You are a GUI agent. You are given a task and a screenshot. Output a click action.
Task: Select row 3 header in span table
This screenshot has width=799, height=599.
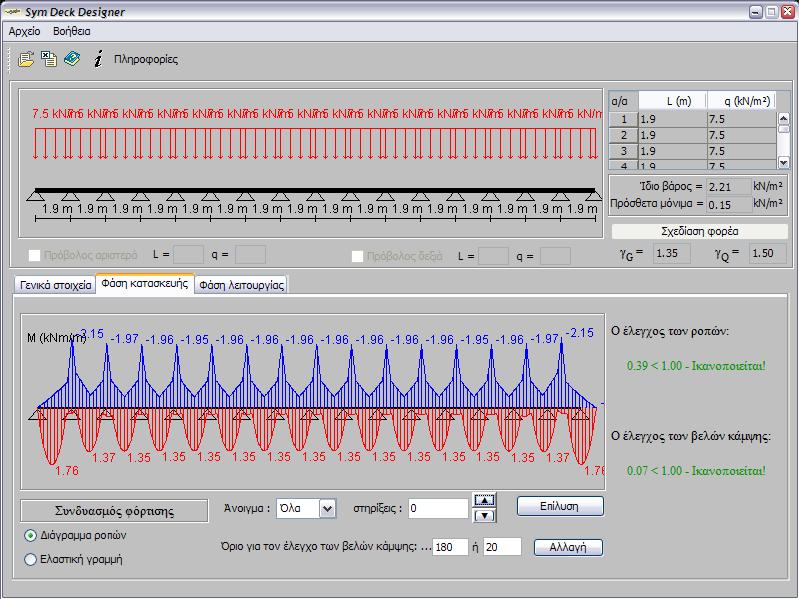click(623, 151)
